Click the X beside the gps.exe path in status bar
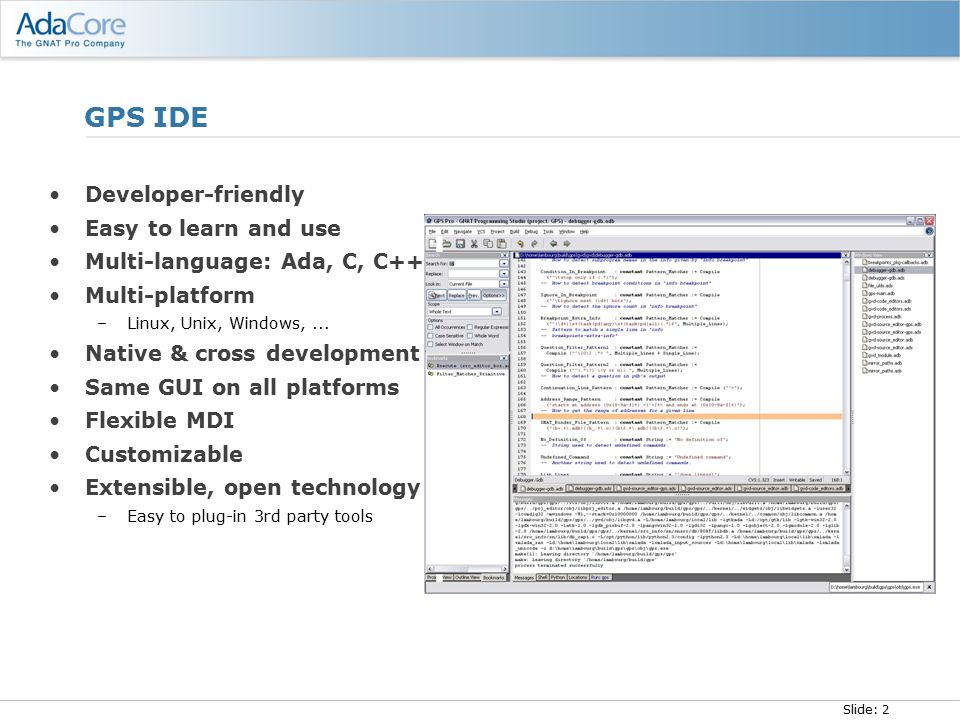Image resolution: width=960 pixels, height=720 pixels. 929,587
